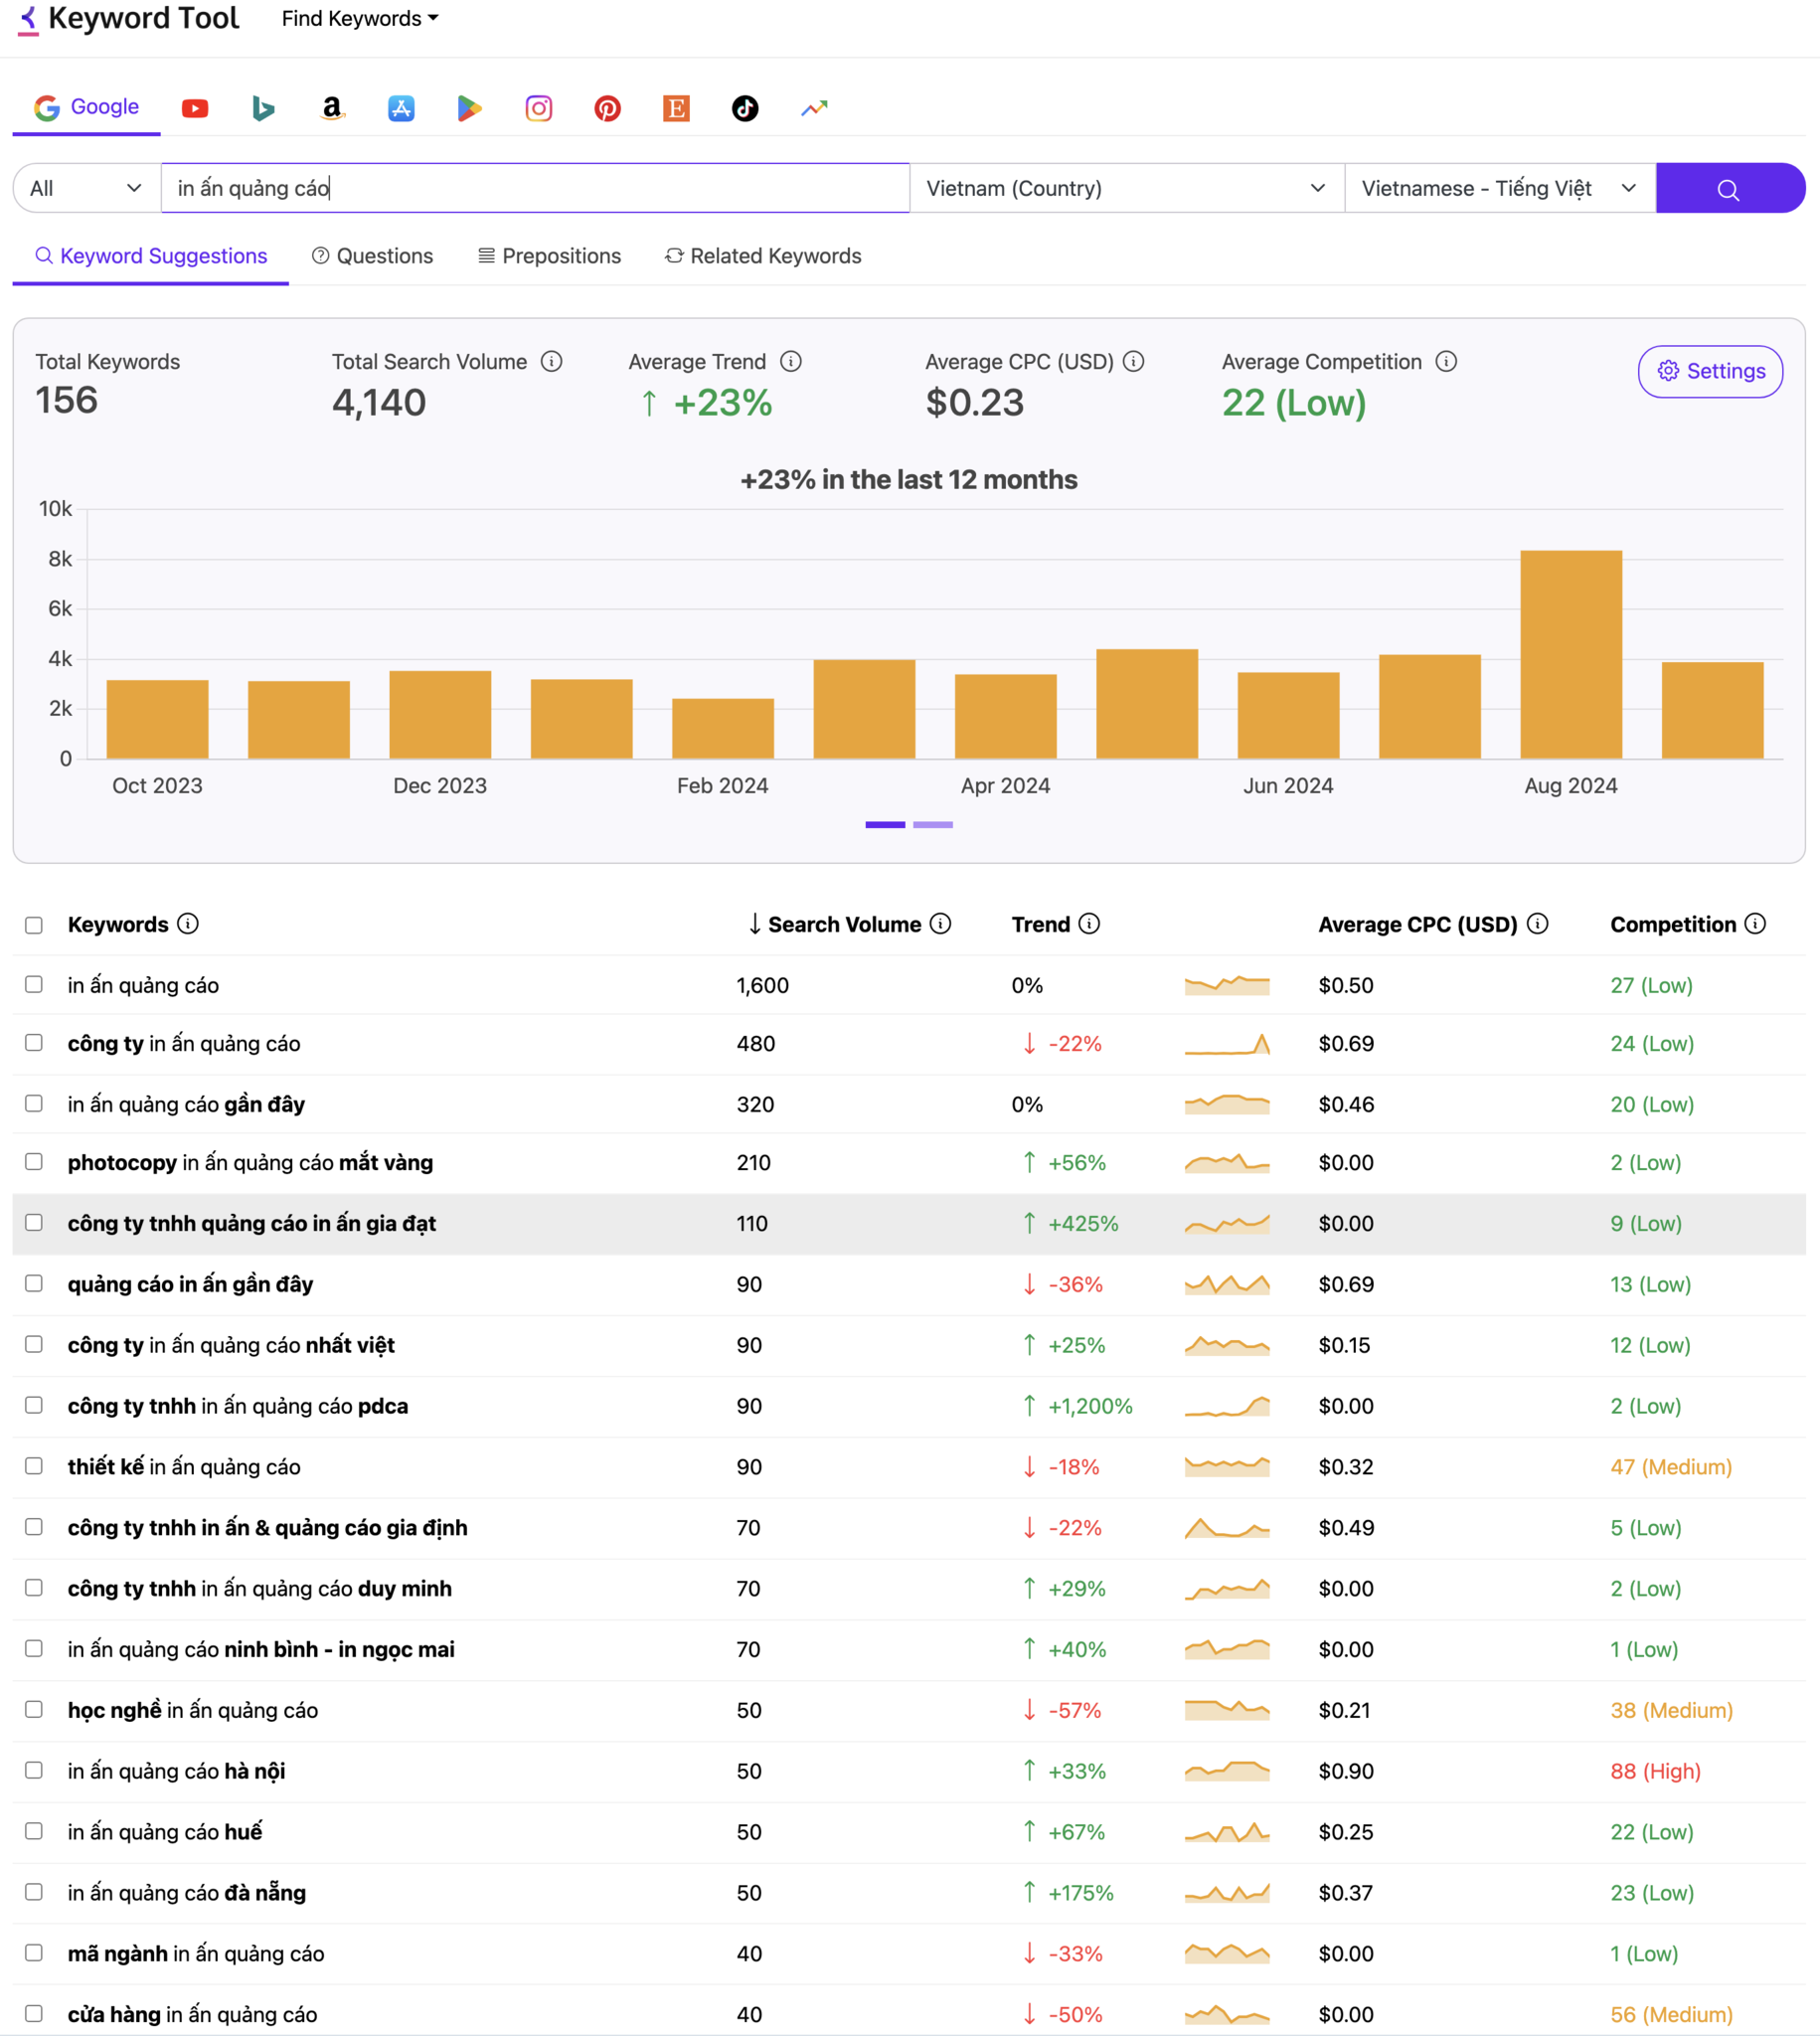Tick the 'in ấn quảng cáo hà nội' checkbox

click(34, 1770)
